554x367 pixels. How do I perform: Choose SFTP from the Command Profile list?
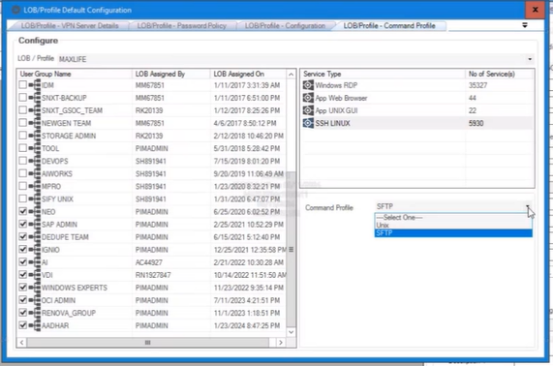click(x=453, y=233)
